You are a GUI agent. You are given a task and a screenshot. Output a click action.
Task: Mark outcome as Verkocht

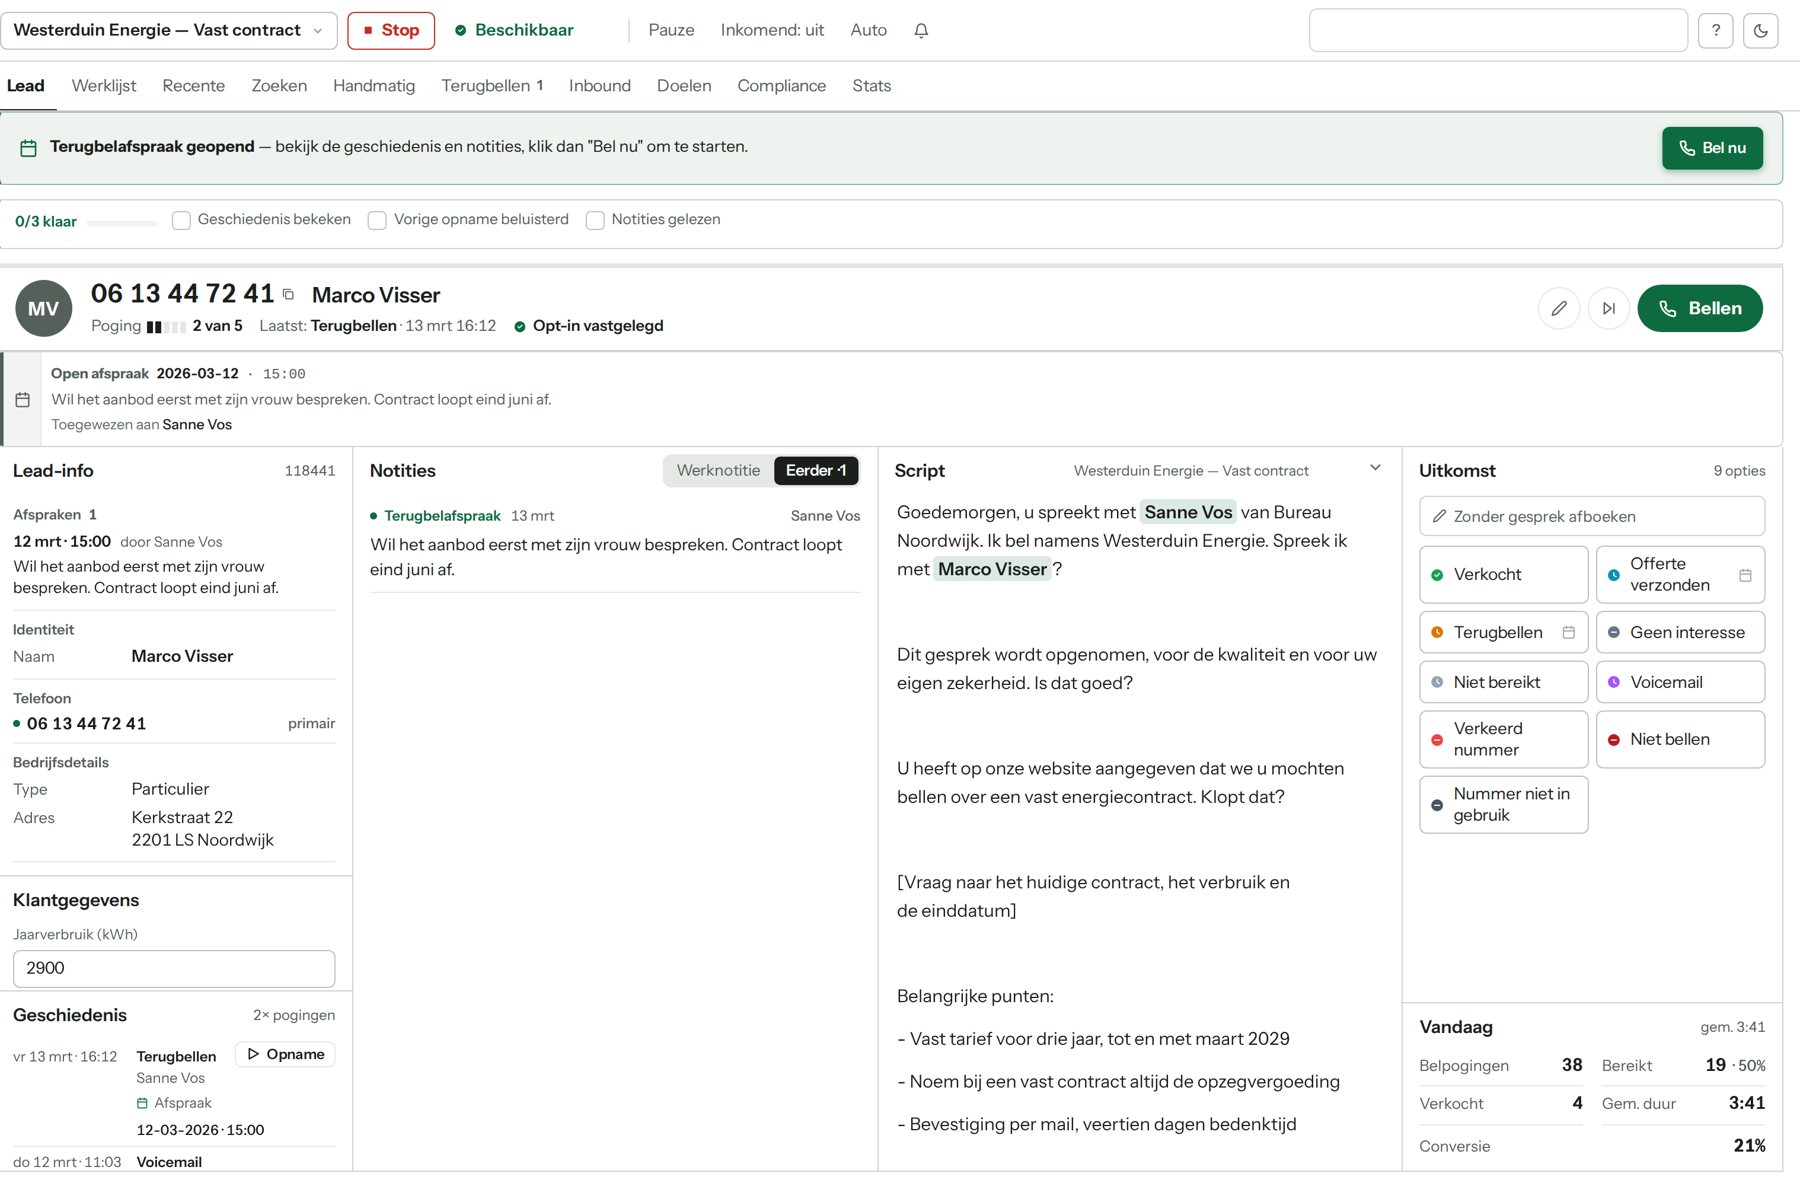(x=1504, y=575)
